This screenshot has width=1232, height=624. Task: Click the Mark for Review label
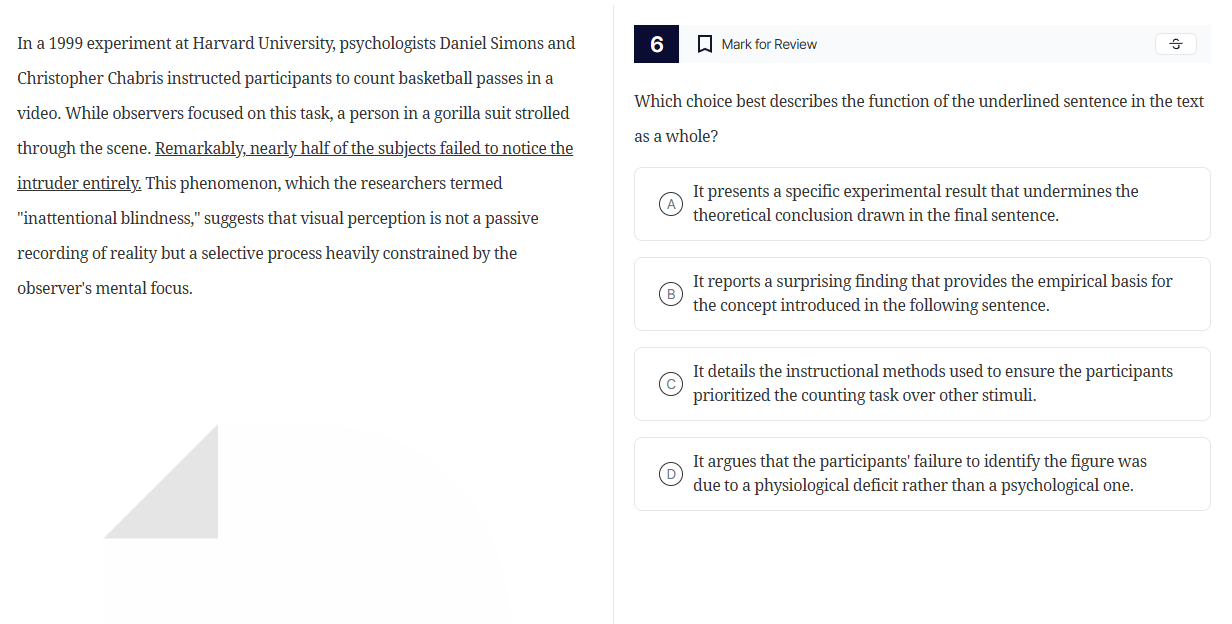coord(768,44)
